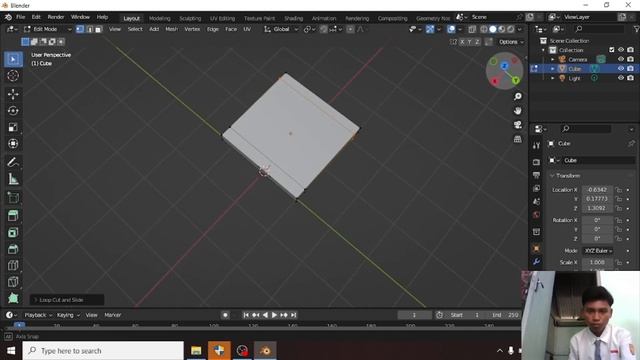Activate the Extrude Region tool
The image size is (640, 360).
coord(13,216)
